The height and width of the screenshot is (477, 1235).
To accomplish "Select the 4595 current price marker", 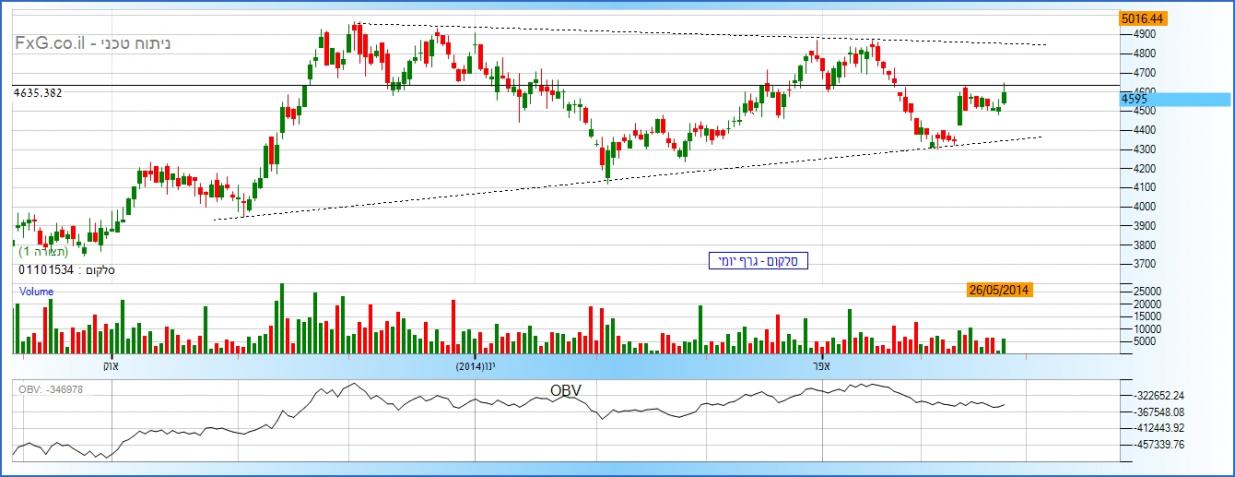I will 1134,99.
